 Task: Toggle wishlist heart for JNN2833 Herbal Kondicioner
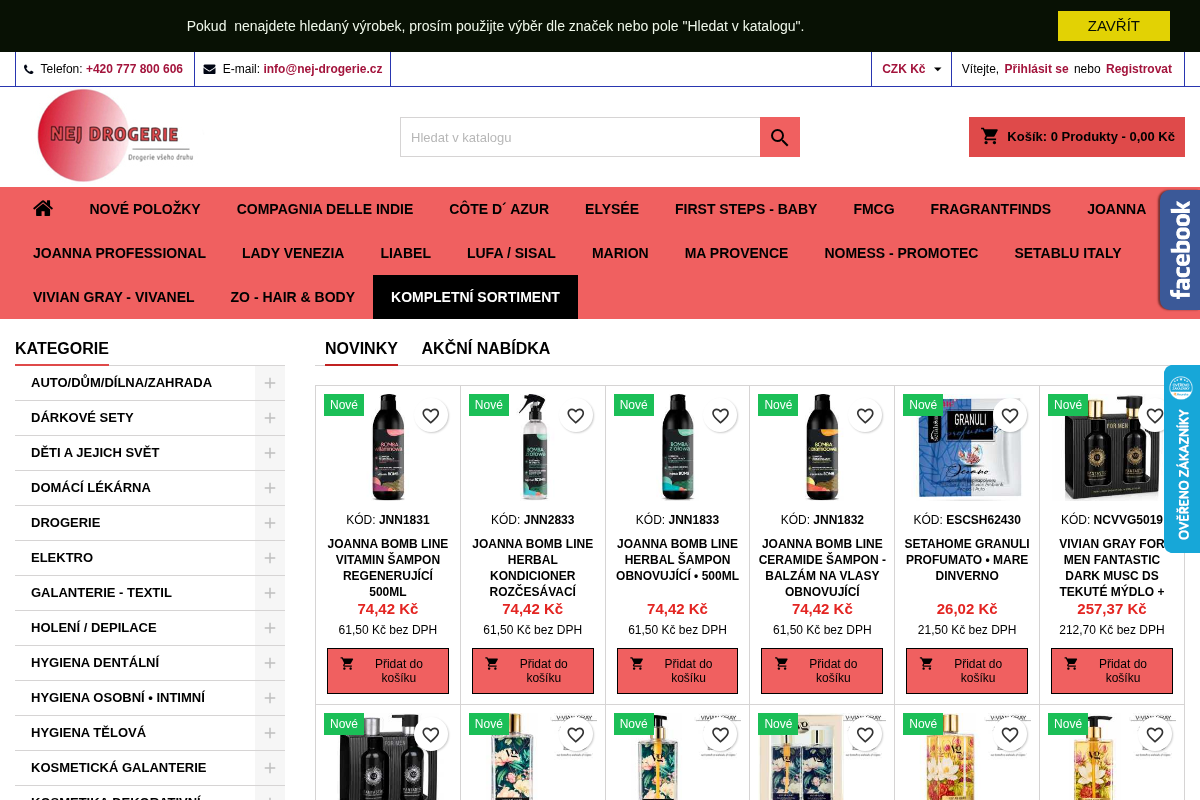tap(576, 416)
